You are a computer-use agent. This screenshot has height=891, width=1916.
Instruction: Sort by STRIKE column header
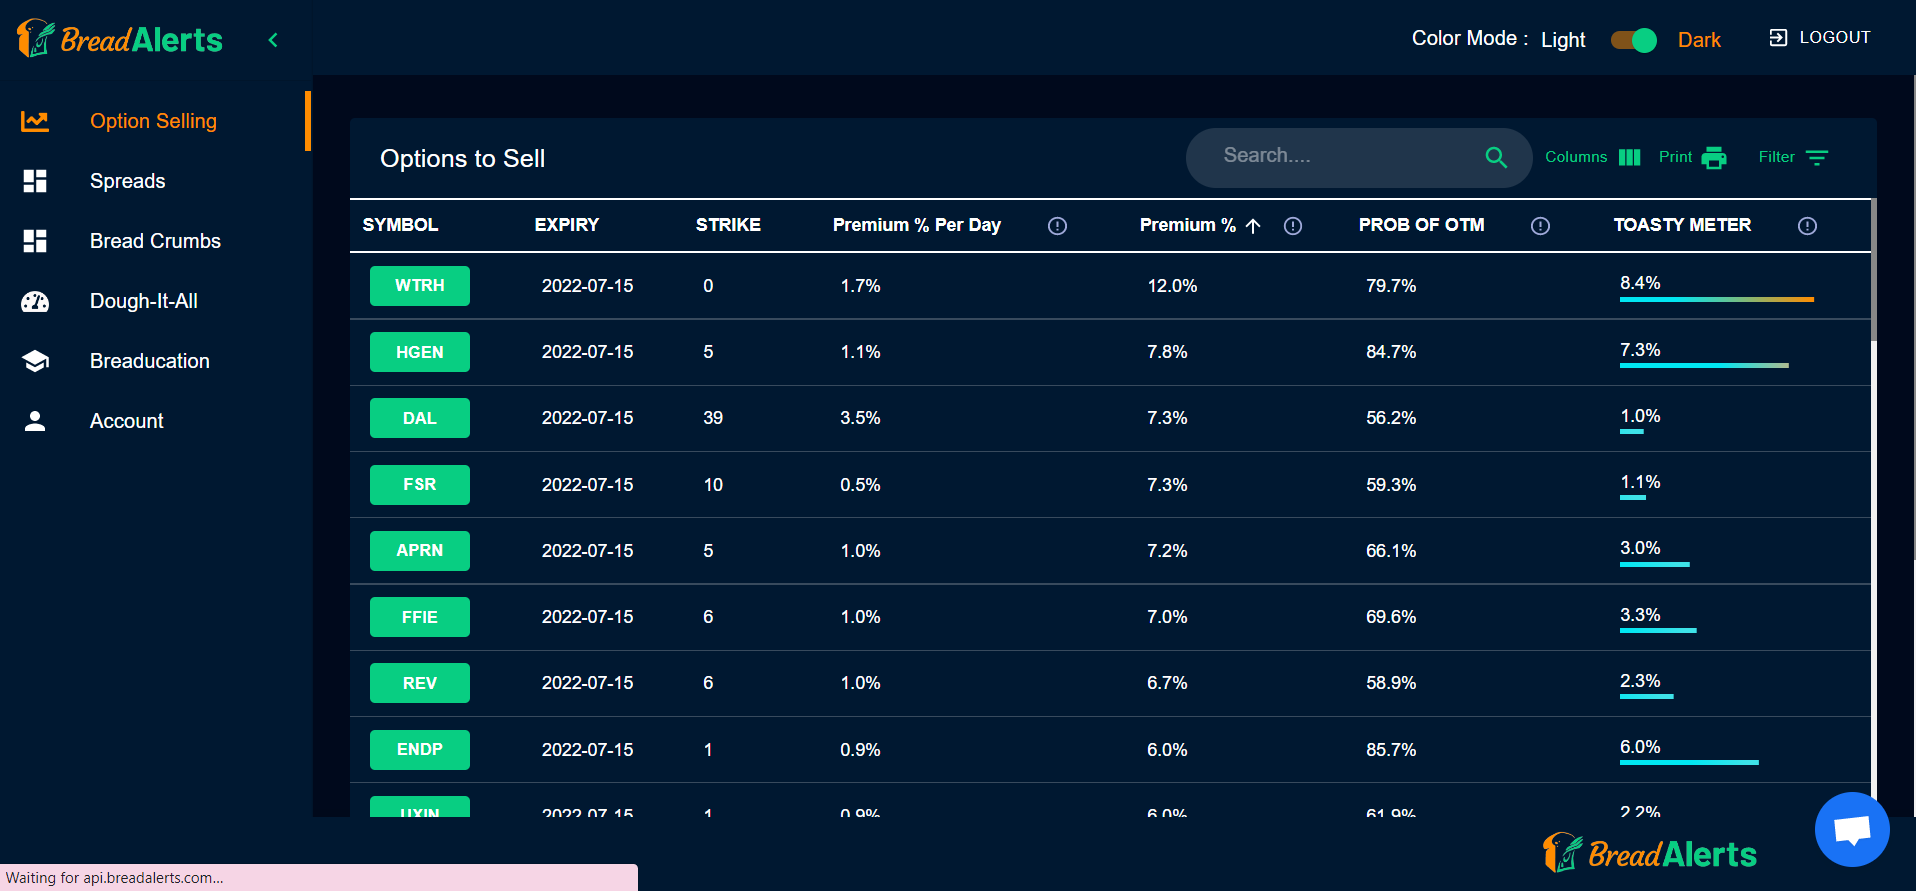pos(728,225)
